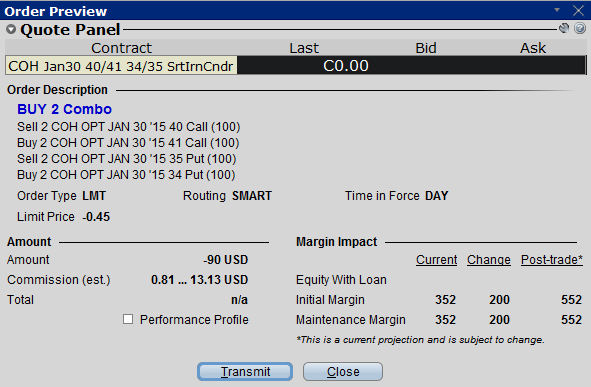Click Maintenance Margin post-trade value 552
Screen dimensions: 591x387
(571, 320)
